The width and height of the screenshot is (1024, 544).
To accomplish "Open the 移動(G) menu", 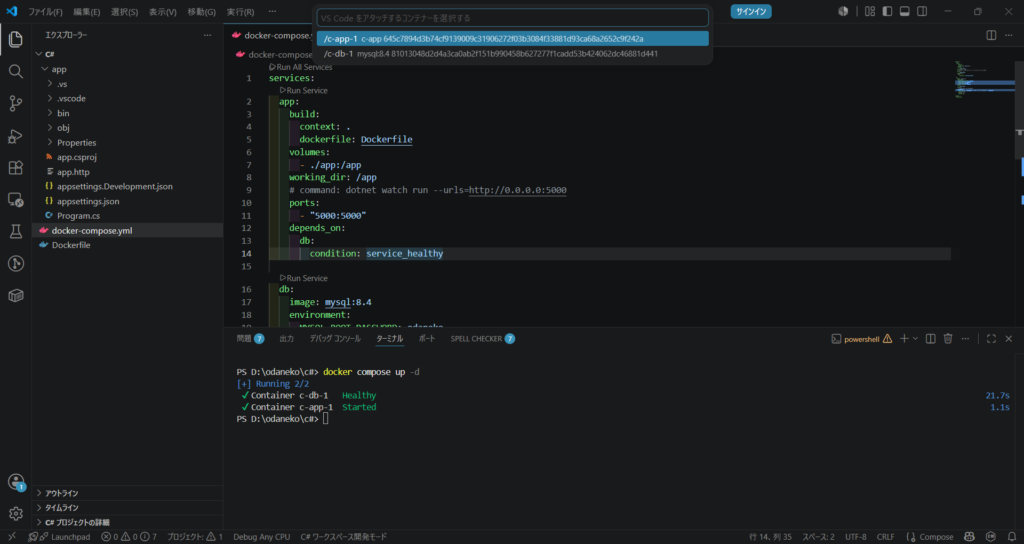I will [201, 12].
